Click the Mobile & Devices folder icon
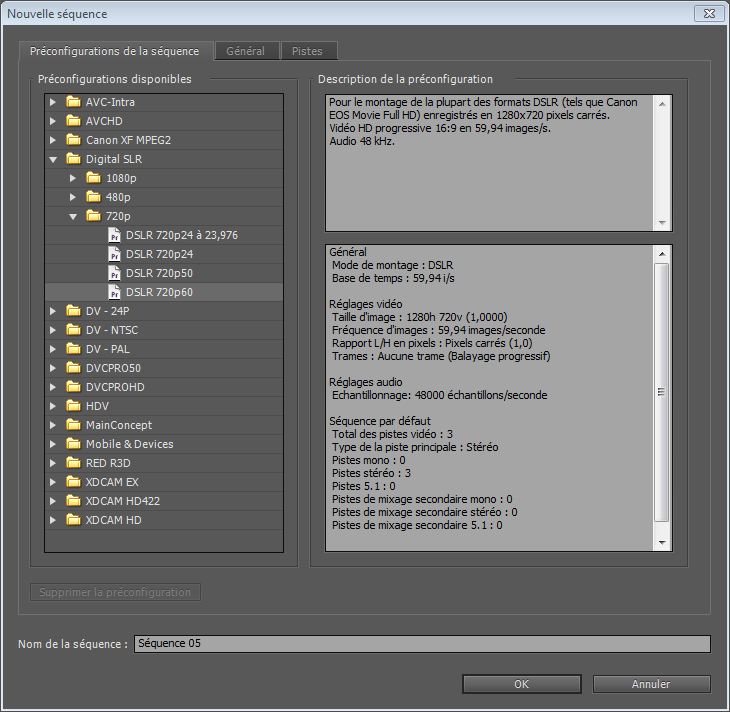The image size is (730, 712). [73, 444]
